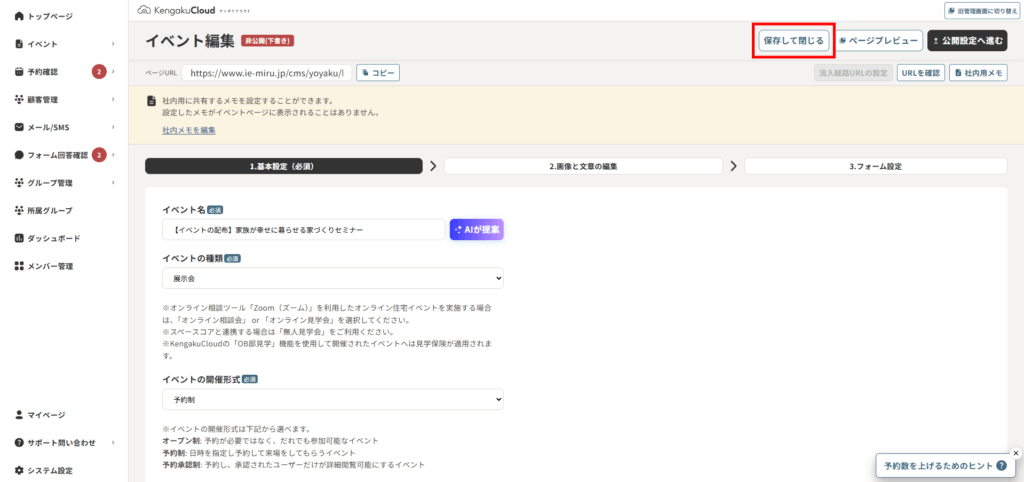Click the システム設定 gear icon
The width and height of the screenshot is (1024, 482).
point(19,470)
